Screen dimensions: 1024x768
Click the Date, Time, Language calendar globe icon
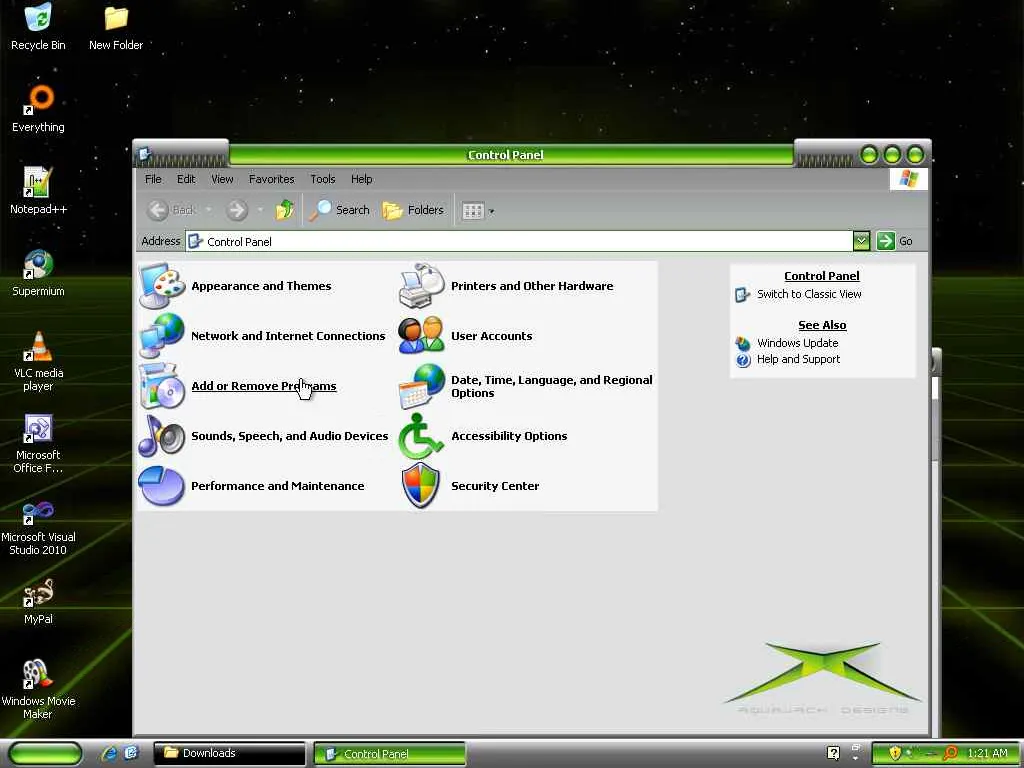421,386
